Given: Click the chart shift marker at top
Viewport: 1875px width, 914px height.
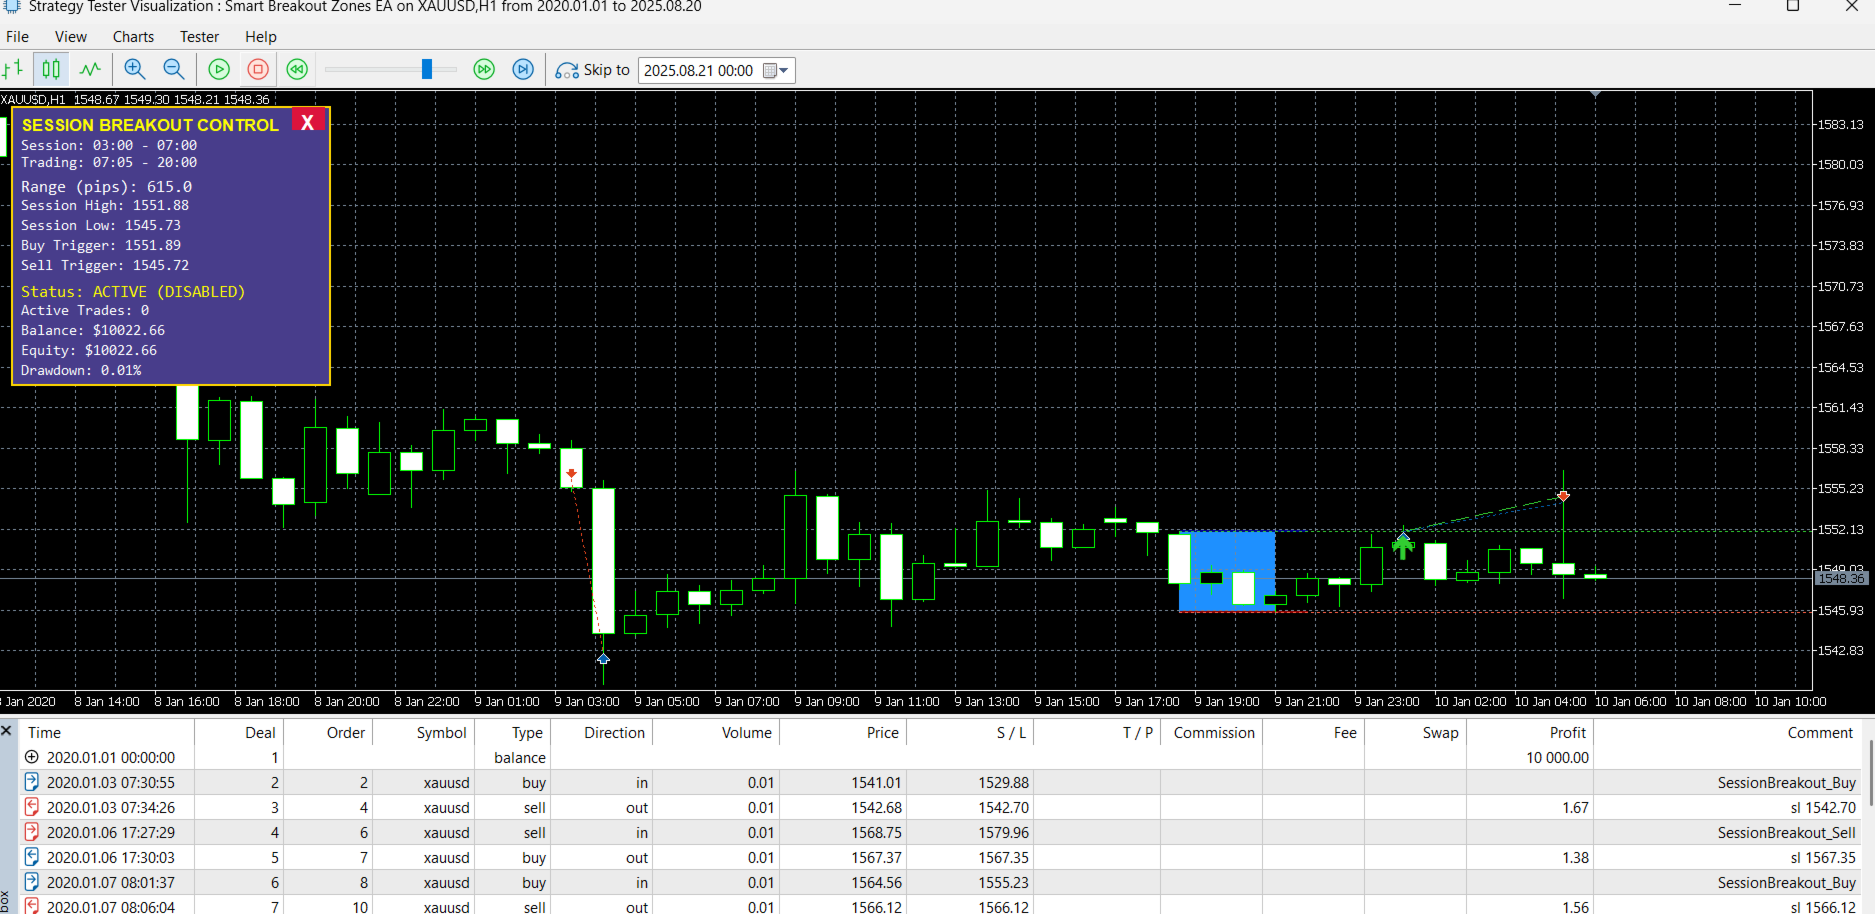Looking at the screenshot, I should 1596,93.
